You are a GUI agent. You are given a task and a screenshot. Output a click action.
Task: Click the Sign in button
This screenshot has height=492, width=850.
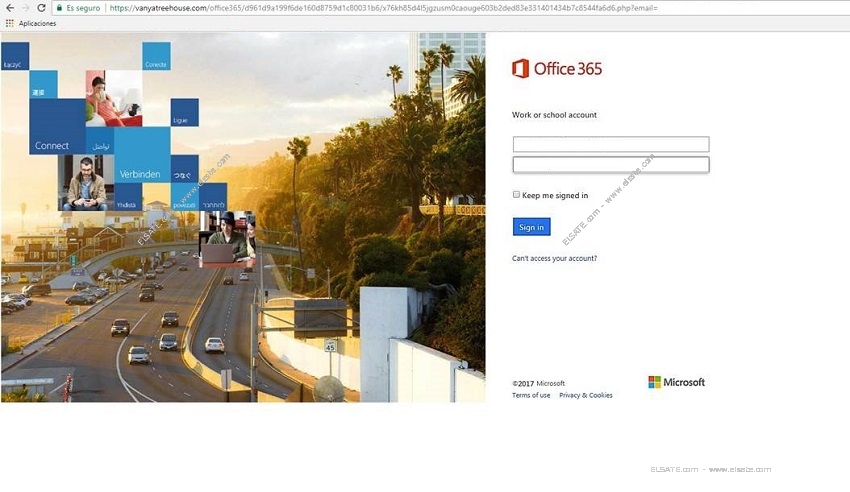click(531, 227)
